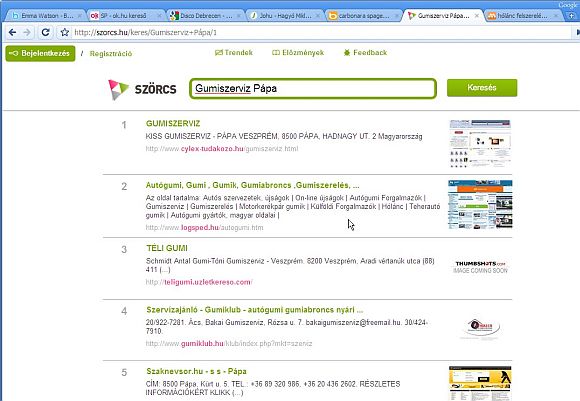
Task: Focus the Gumiszerviz Pápa search field
Action: [x=313, y=88]
